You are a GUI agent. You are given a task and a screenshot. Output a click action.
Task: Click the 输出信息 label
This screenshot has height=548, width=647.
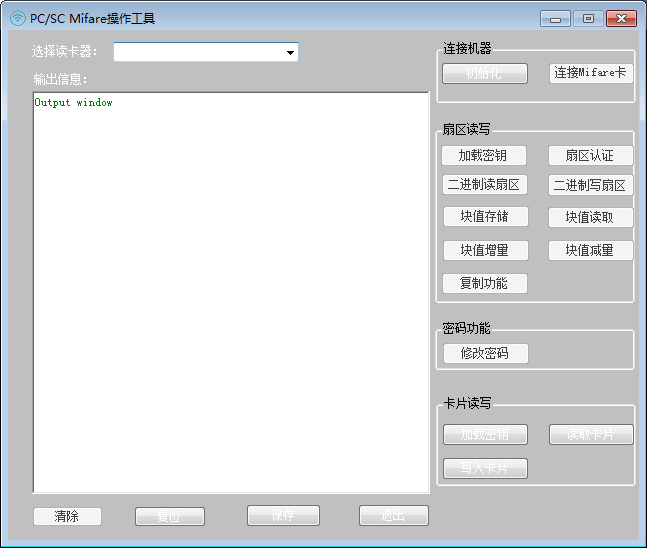[x=60, y=79]
